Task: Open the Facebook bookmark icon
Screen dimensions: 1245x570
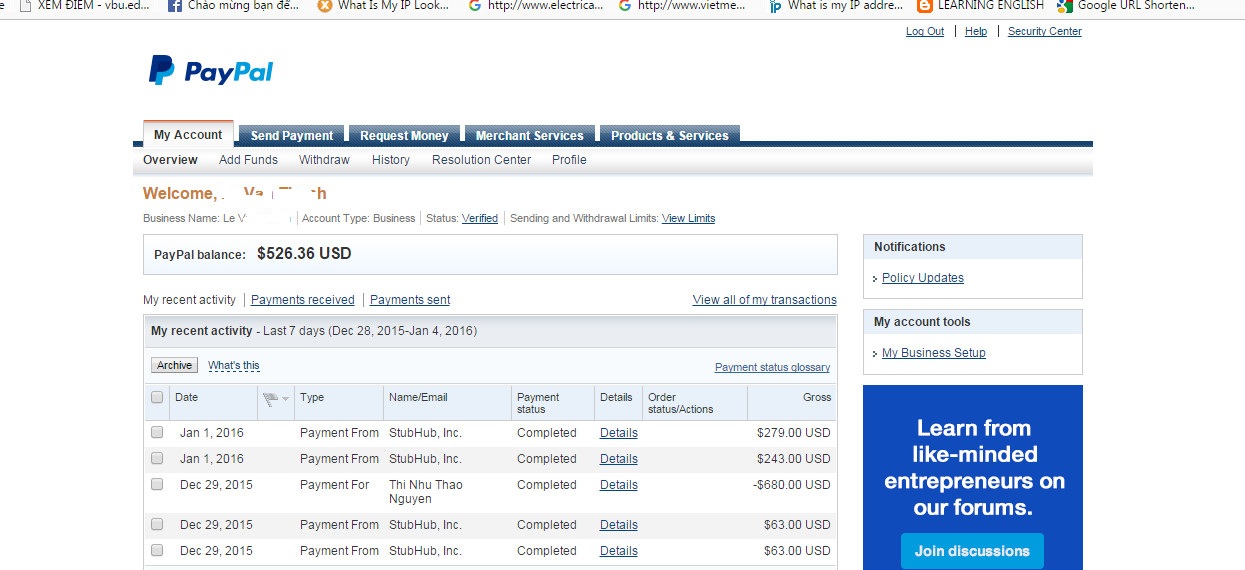Action: 175,6
